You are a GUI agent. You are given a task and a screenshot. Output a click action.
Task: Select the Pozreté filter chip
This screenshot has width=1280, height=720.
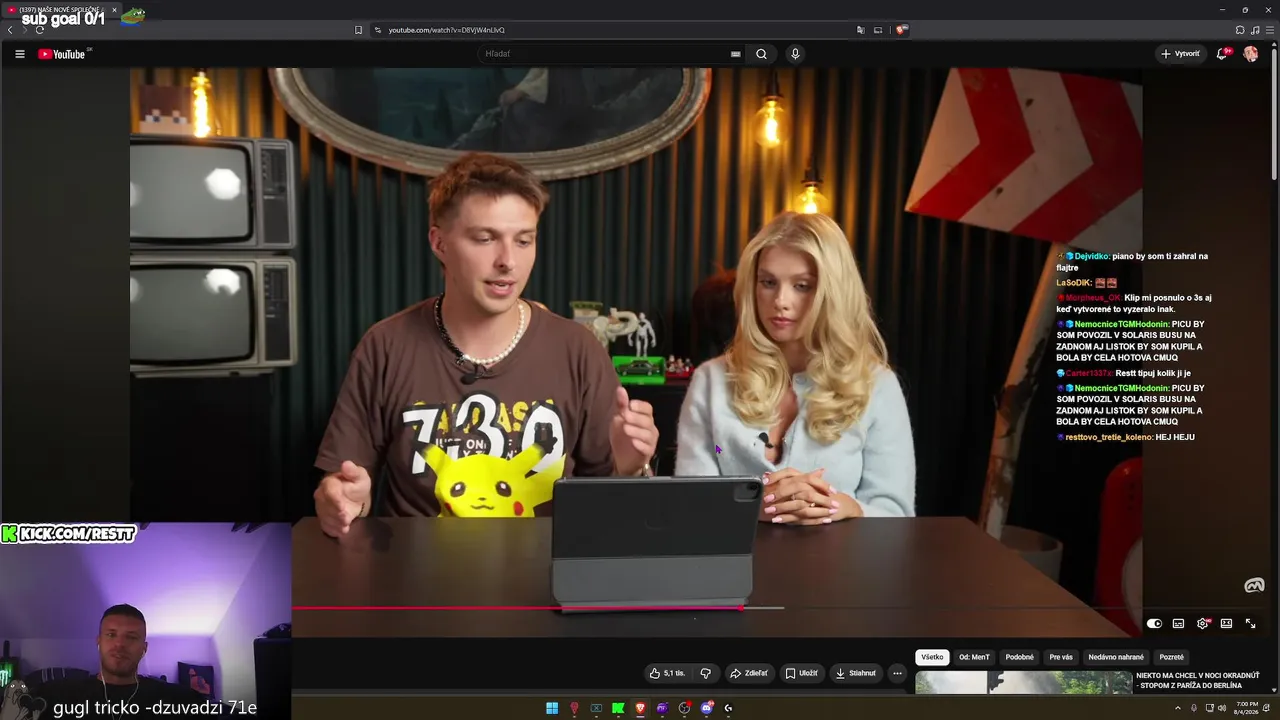(1171, 657)
